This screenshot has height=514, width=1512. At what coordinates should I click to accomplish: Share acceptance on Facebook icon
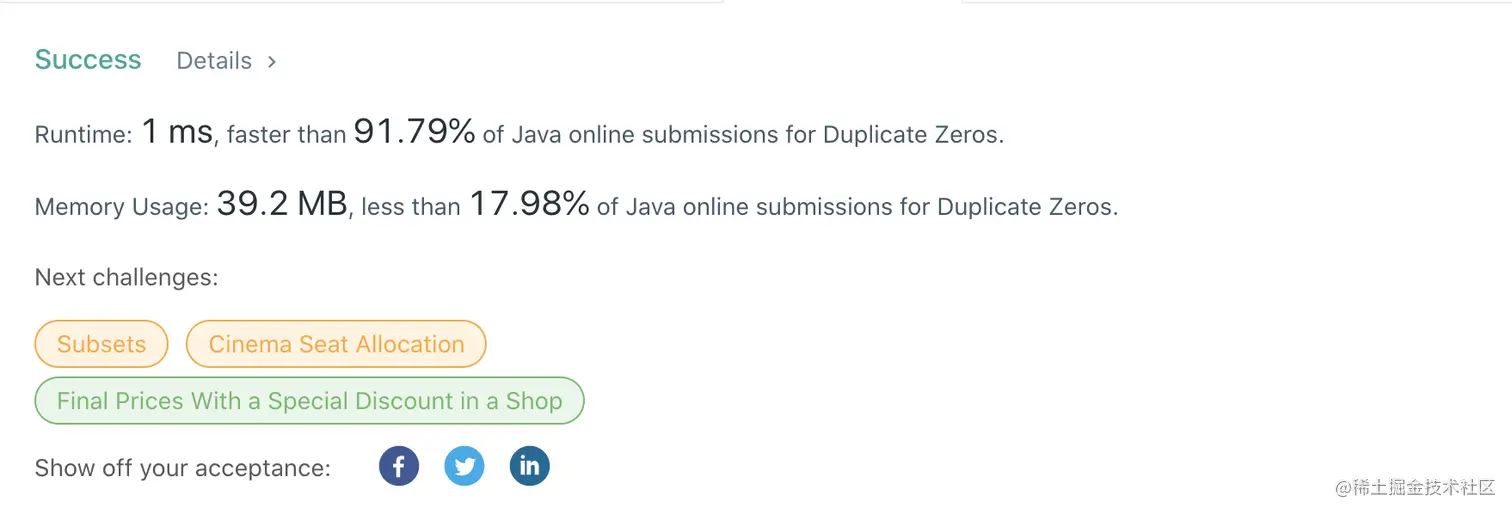(x=398, y=466)
